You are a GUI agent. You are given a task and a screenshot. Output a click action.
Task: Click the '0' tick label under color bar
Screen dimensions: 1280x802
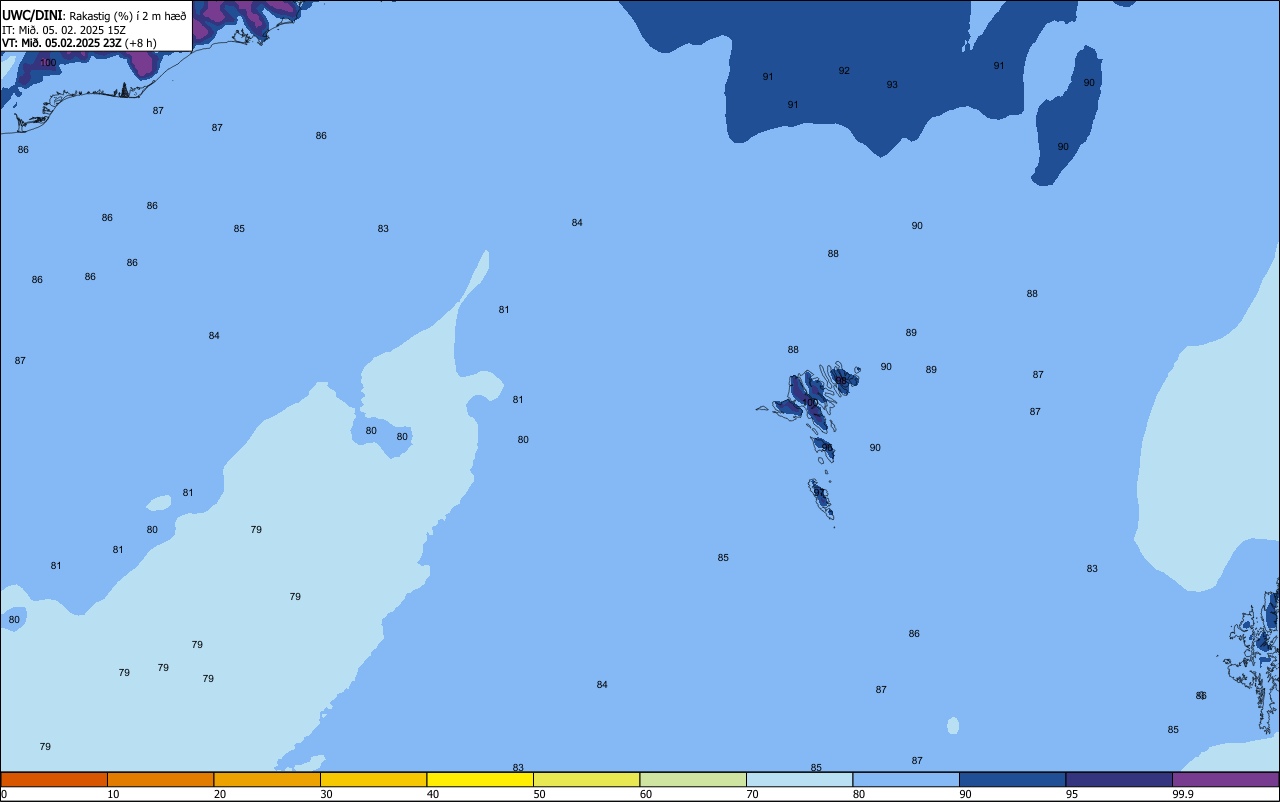pyautogui.click(x=4, y=794)
